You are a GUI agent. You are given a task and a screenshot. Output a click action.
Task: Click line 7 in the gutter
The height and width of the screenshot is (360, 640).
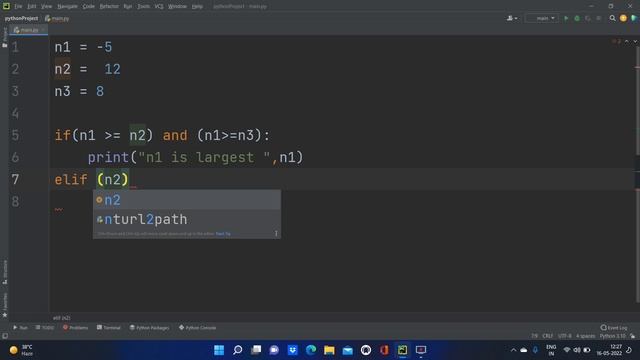(15, 179)
